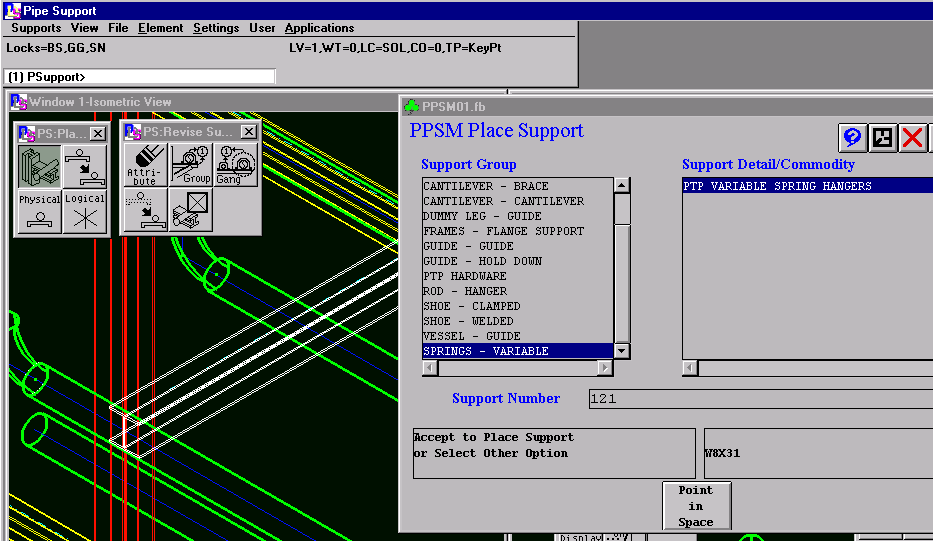Select PTP VARIABLE SPRING HANGERS commodity
The image size is (933, 541).
[778, 186]
